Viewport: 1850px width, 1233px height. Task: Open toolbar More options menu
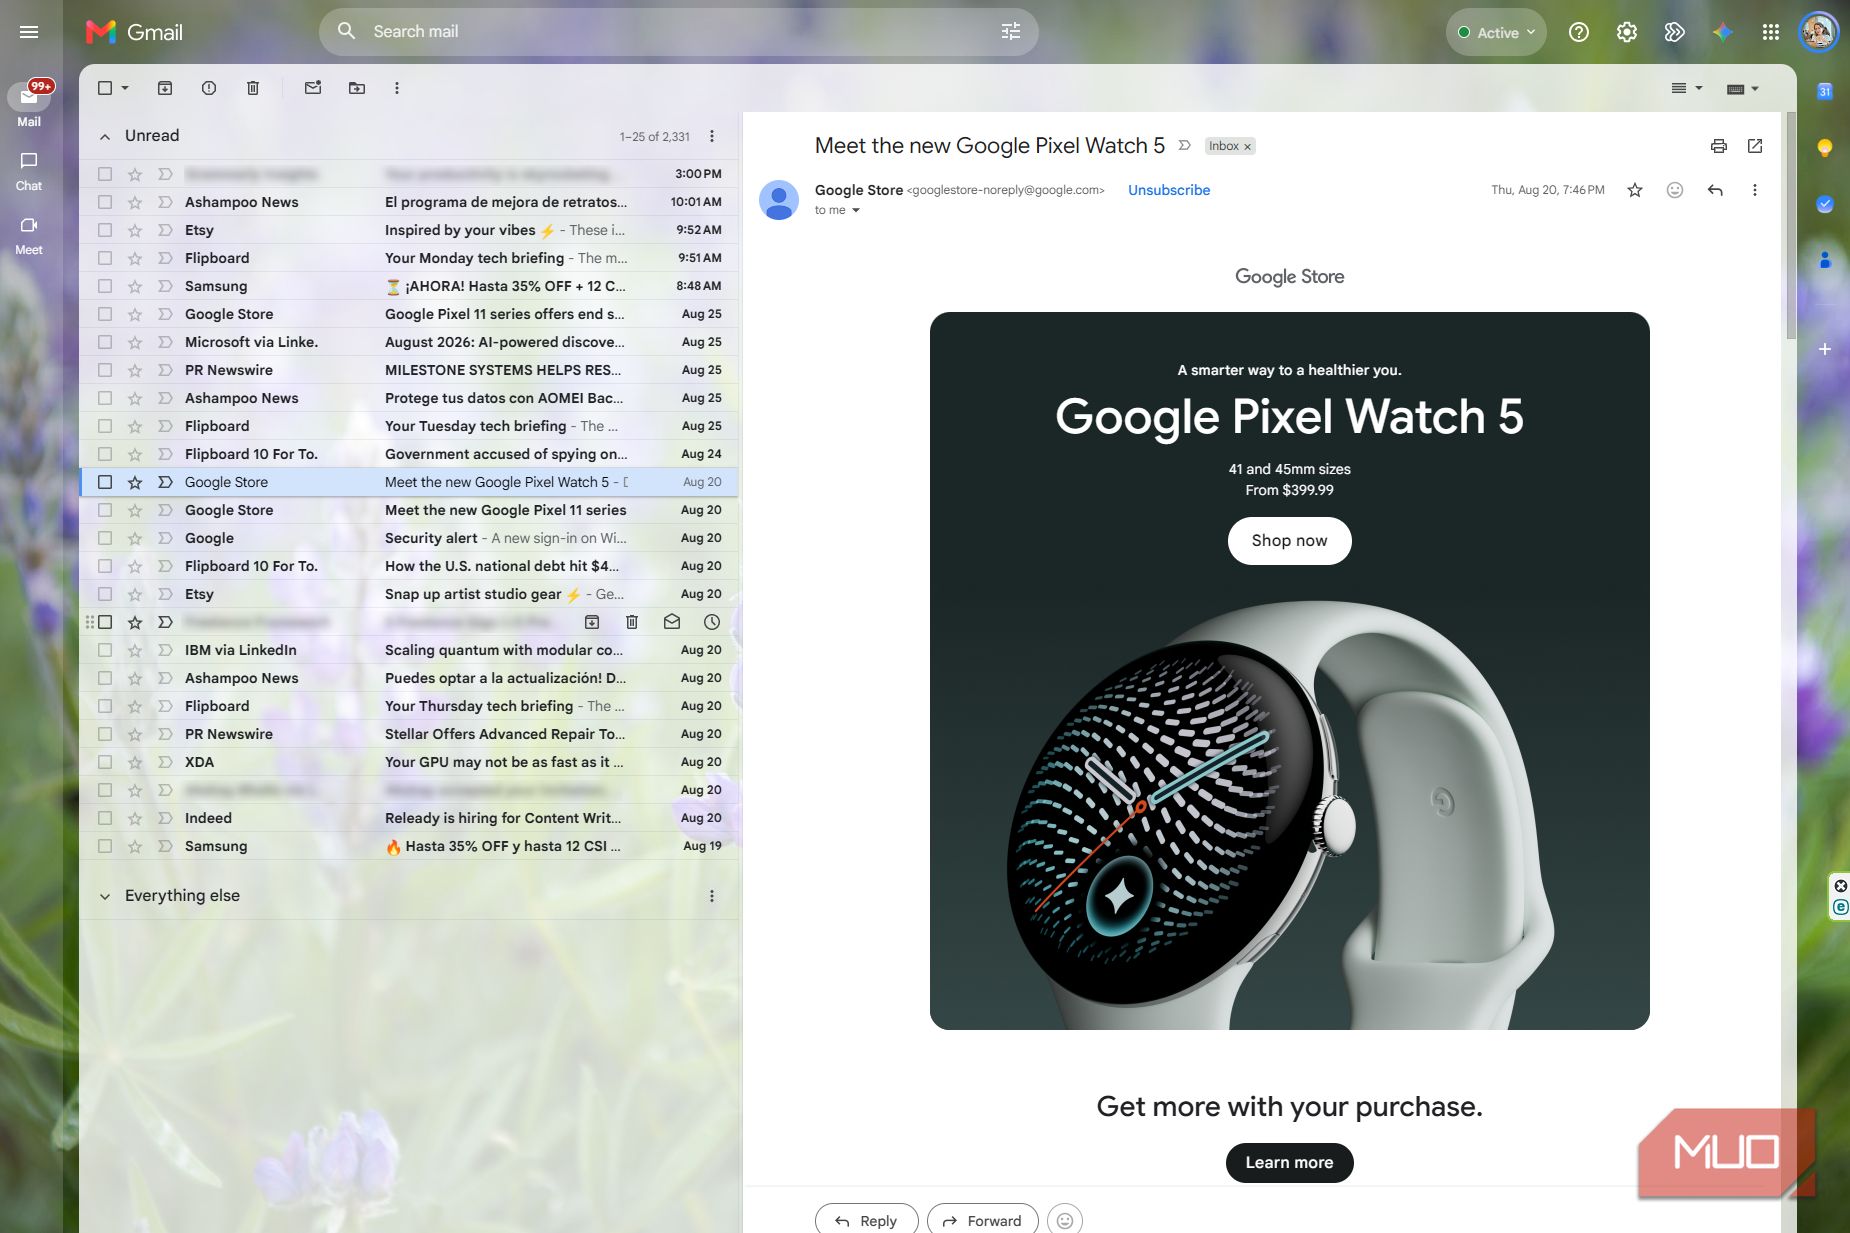tap(397, 88)
